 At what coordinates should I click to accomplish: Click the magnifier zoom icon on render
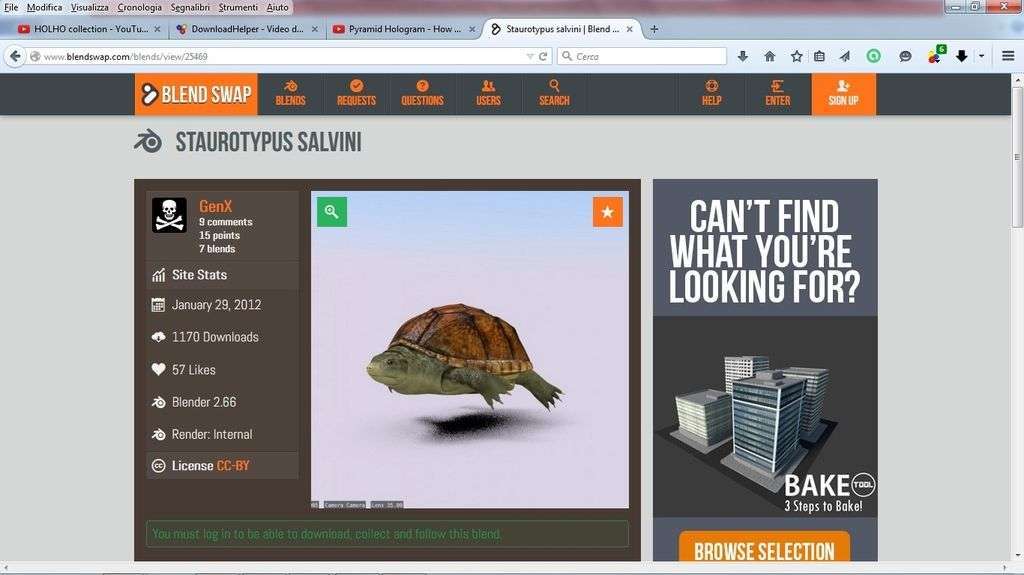click(332, 212)
